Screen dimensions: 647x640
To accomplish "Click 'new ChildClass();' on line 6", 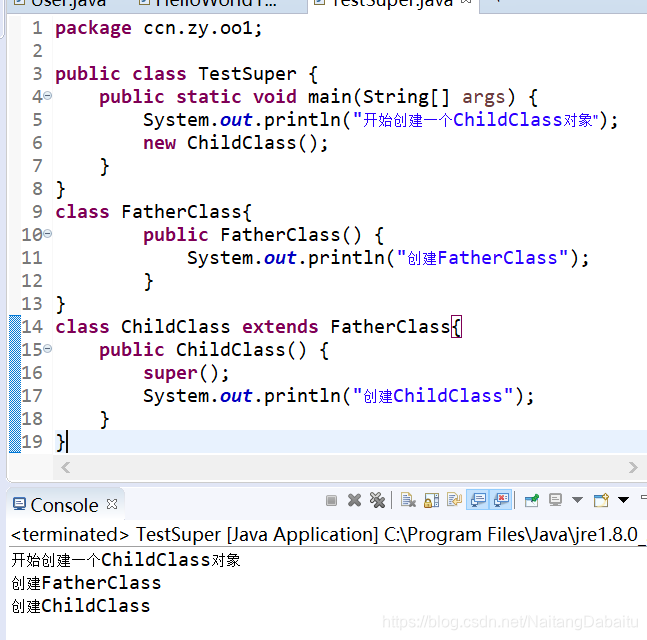I will 236,143.
